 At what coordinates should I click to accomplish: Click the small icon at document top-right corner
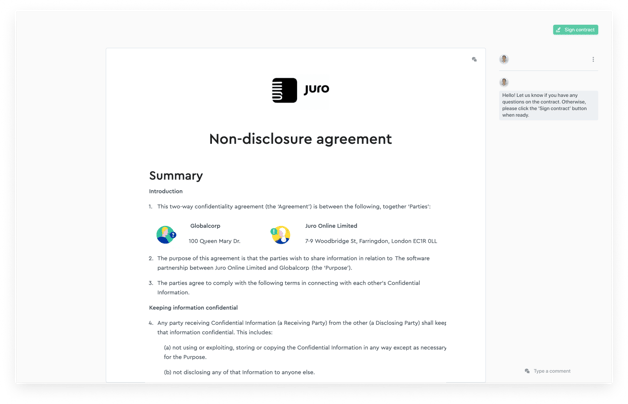[474, 60]
